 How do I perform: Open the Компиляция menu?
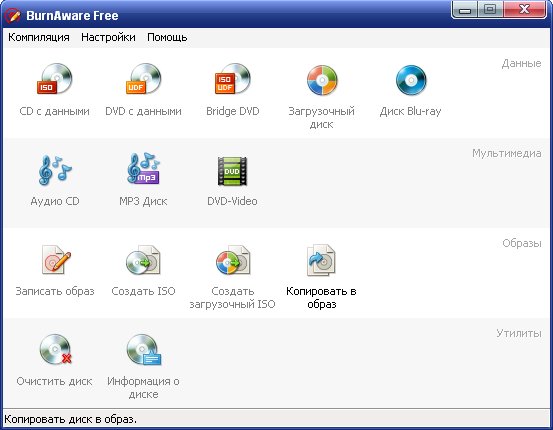point(39,37)
